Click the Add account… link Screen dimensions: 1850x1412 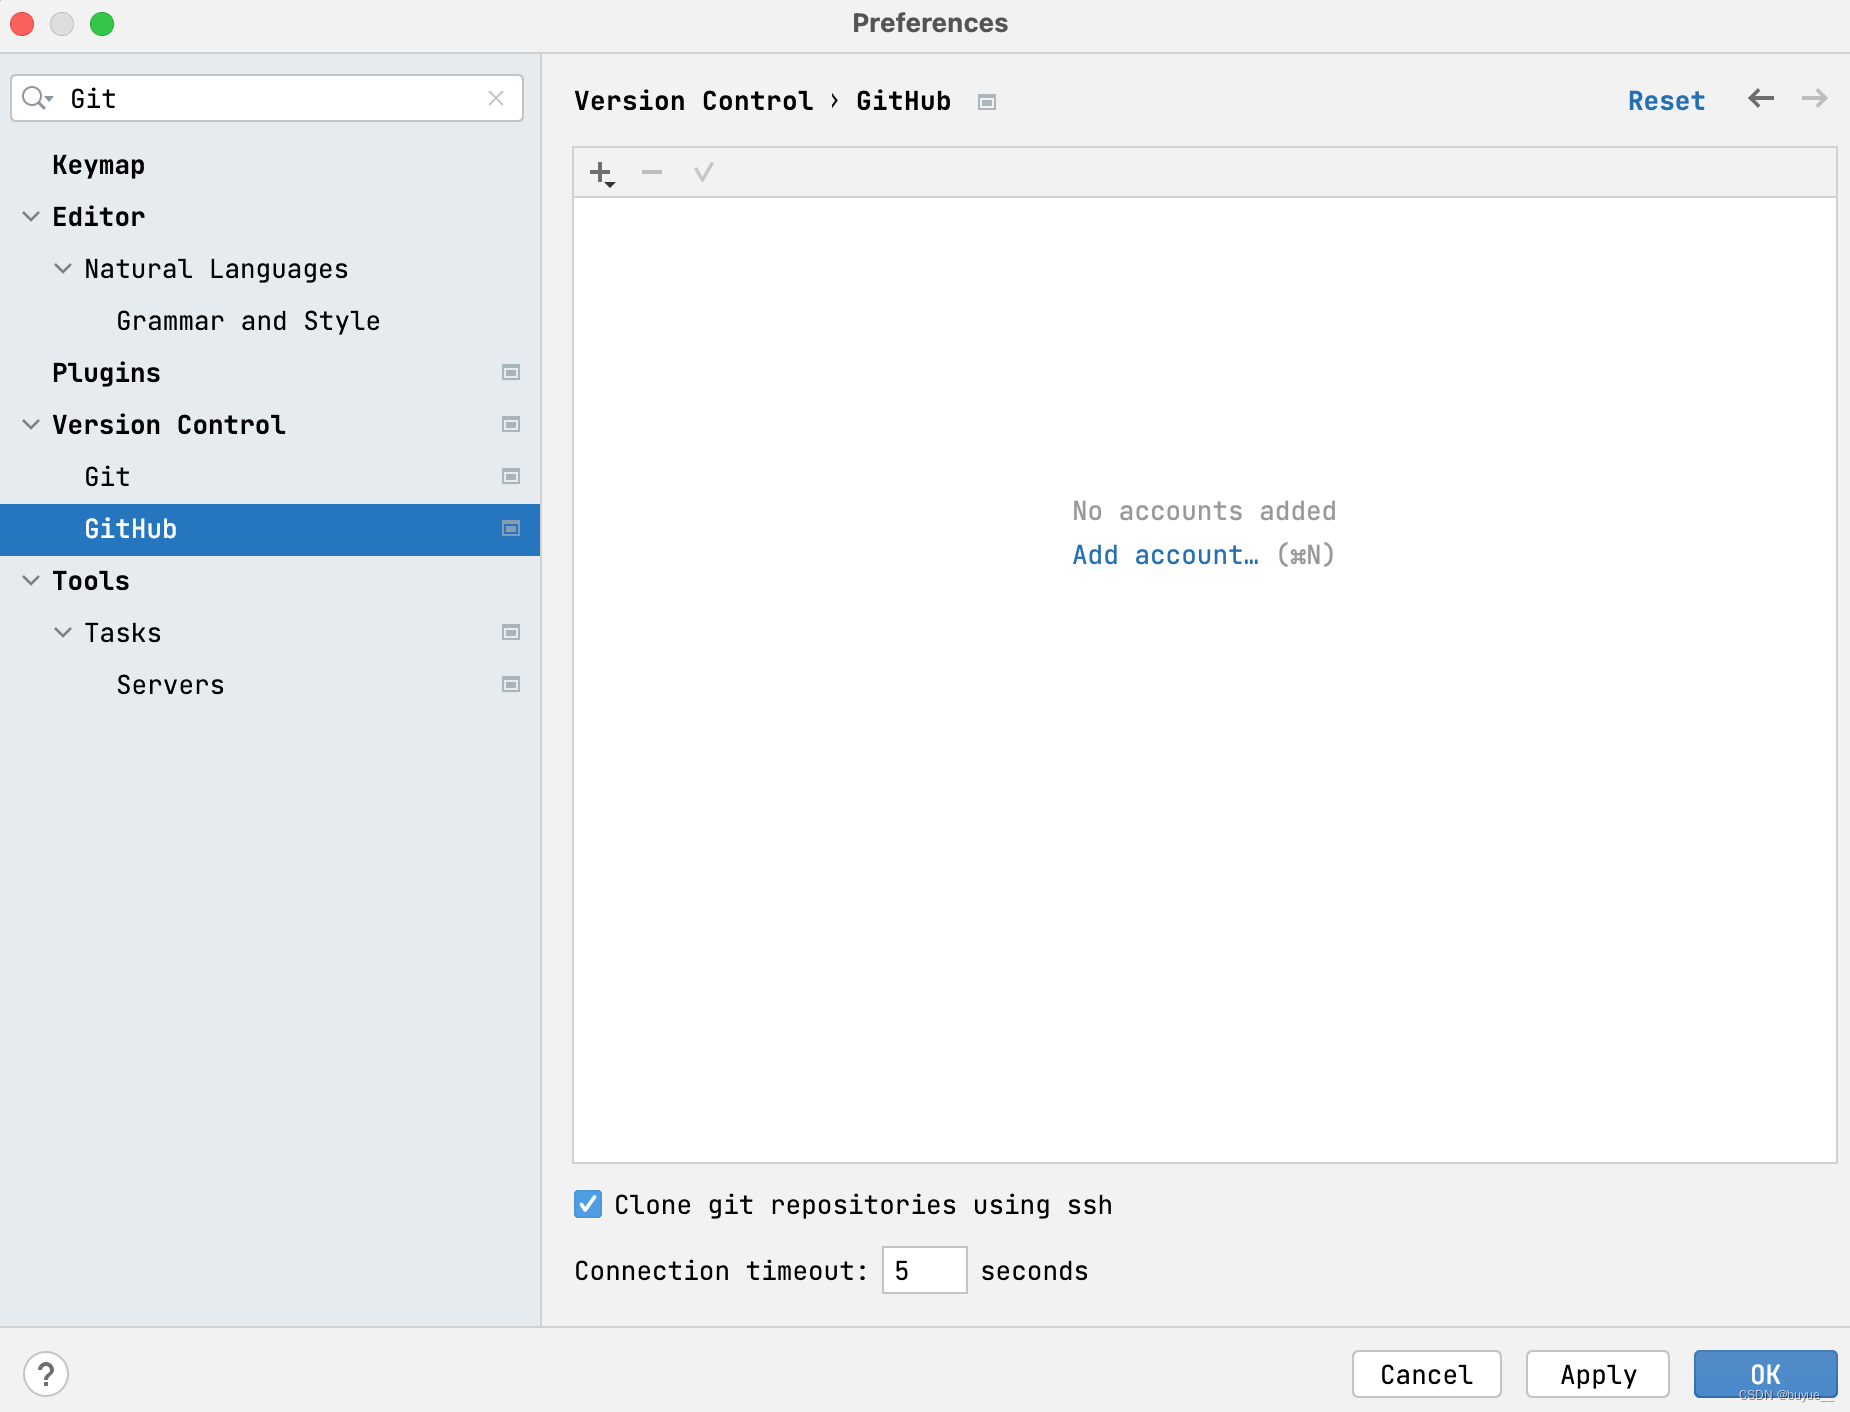coord(1165,555)
